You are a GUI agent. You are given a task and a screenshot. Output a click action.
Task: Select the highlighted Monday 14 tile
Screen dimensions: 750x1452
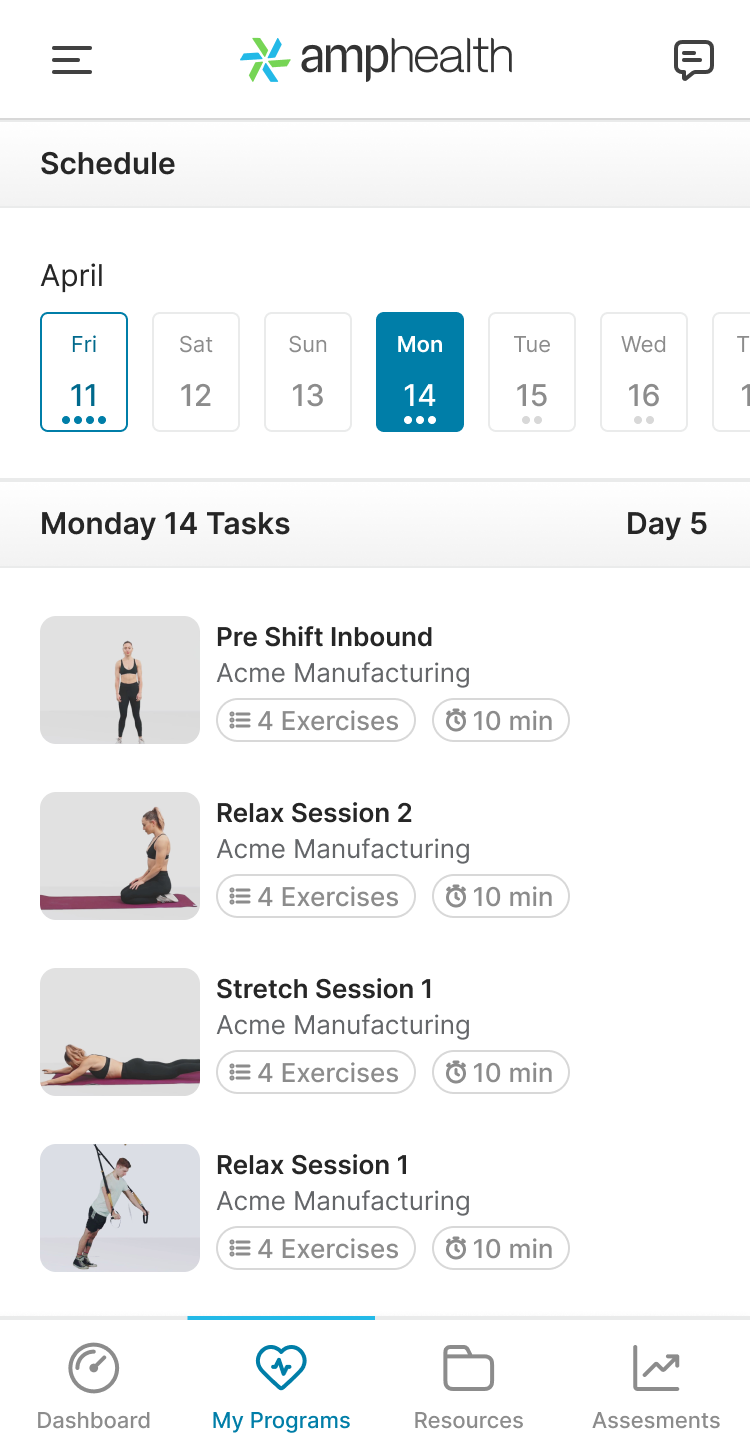click(420, 372)
